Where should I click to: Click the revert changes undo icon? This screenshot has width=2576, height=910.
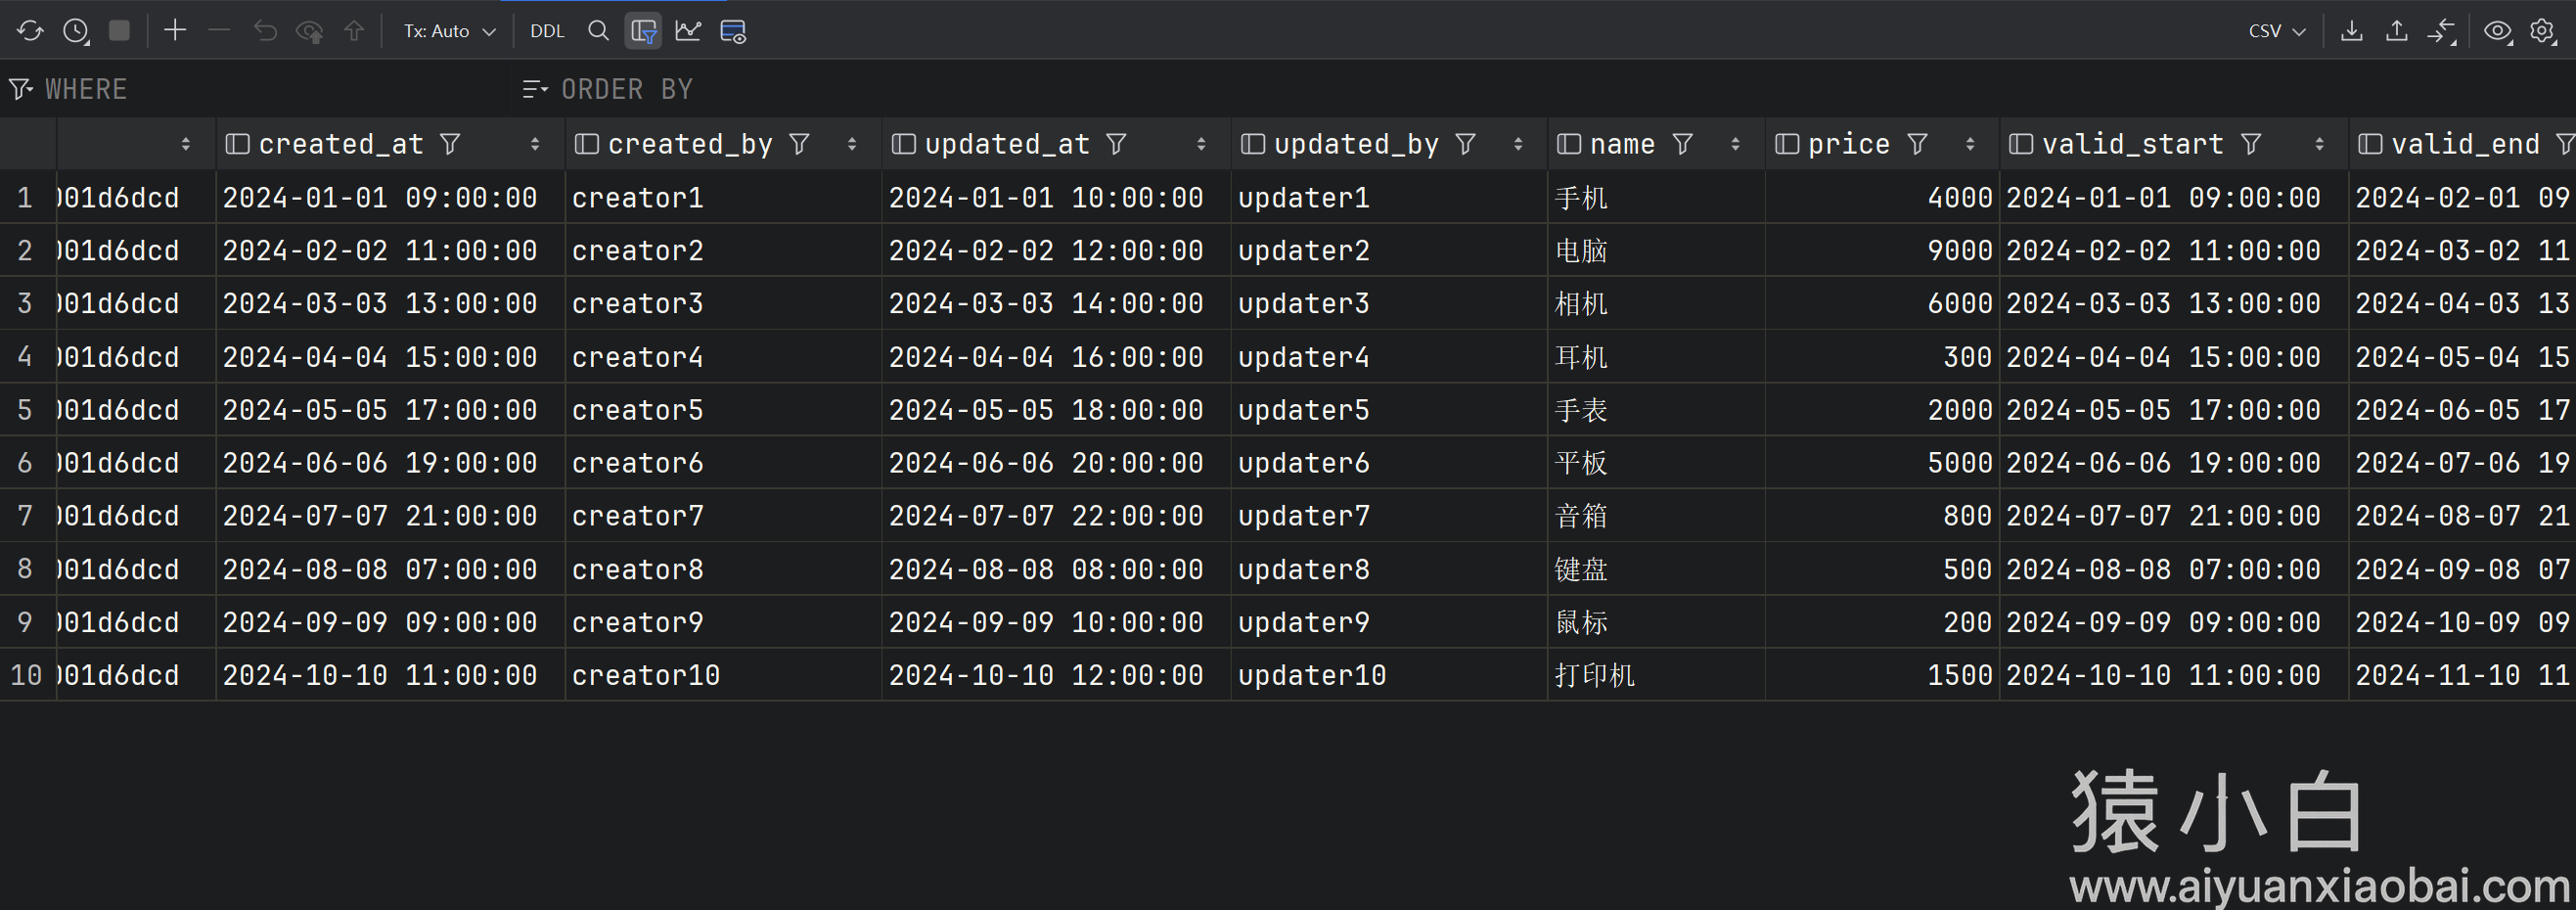265,31
